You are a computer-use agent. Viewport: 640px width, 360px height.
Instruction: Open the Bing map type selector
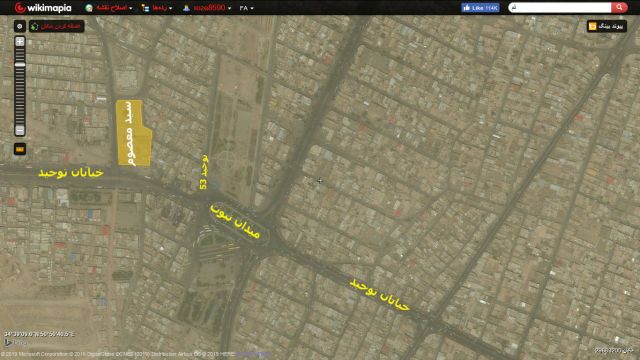(607, 26)
